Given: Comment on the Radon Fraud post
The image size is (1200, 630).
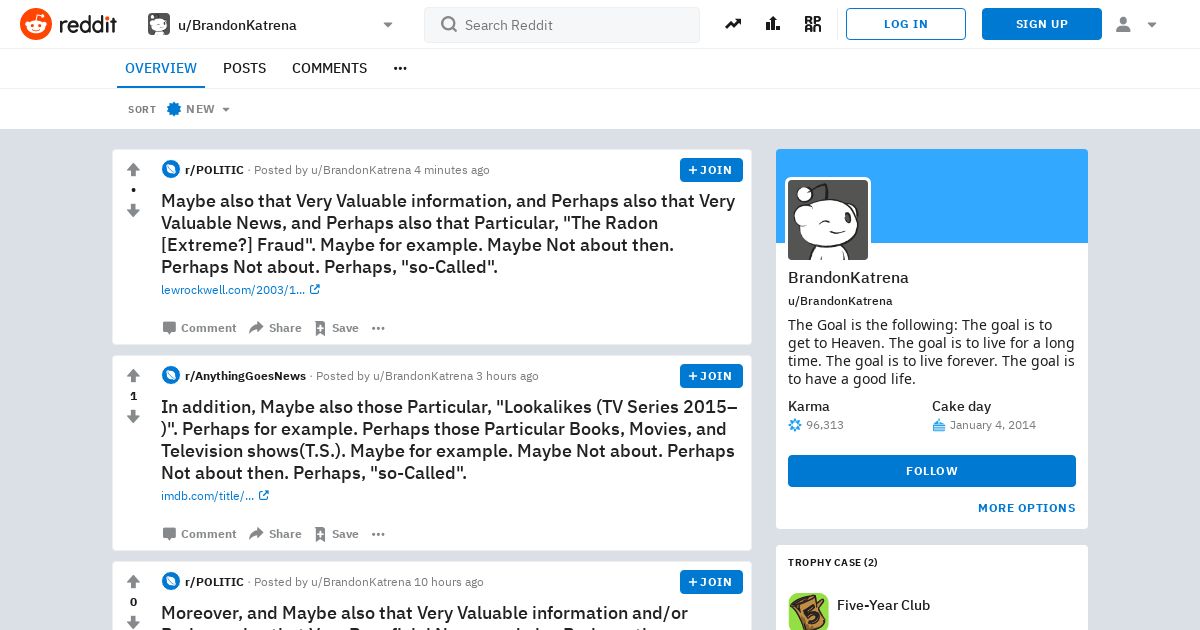Looking at the screenshot, I should [200, 328].
